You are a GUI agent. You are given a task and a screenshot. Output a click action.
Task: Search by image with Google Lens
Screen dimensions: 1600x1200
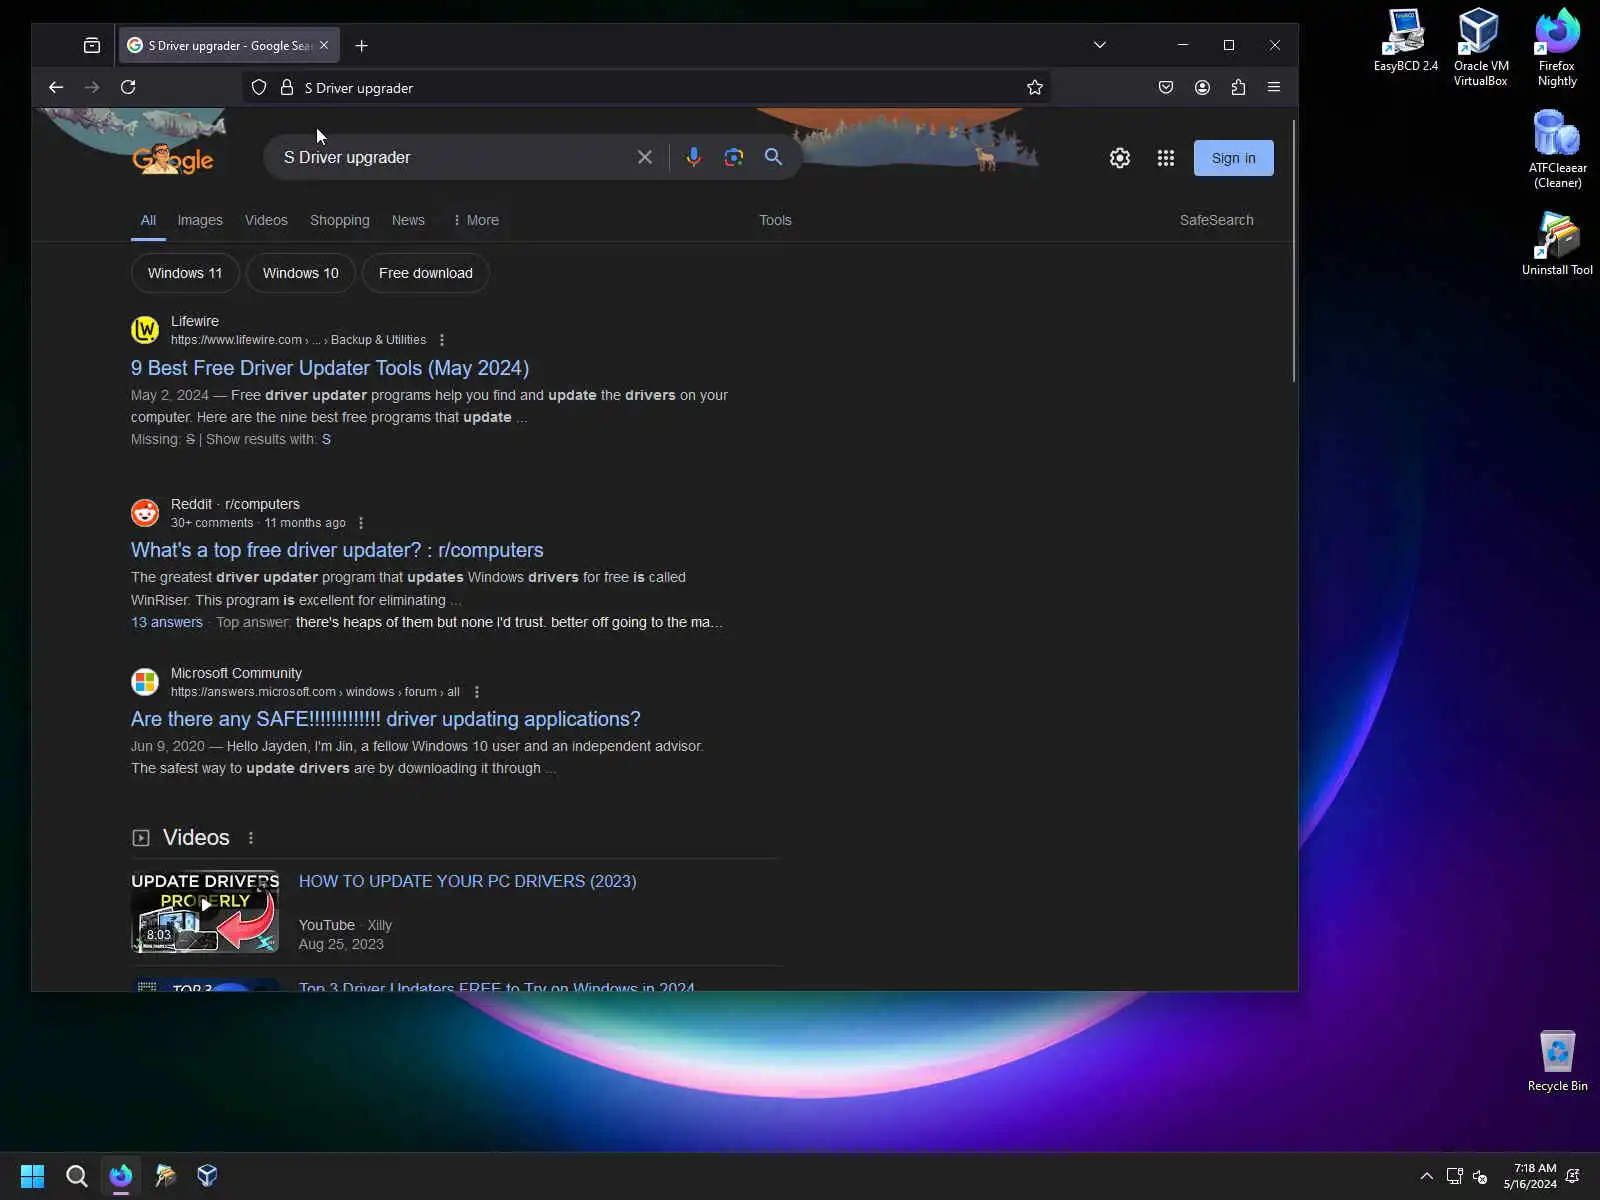[x=734, y=157]
